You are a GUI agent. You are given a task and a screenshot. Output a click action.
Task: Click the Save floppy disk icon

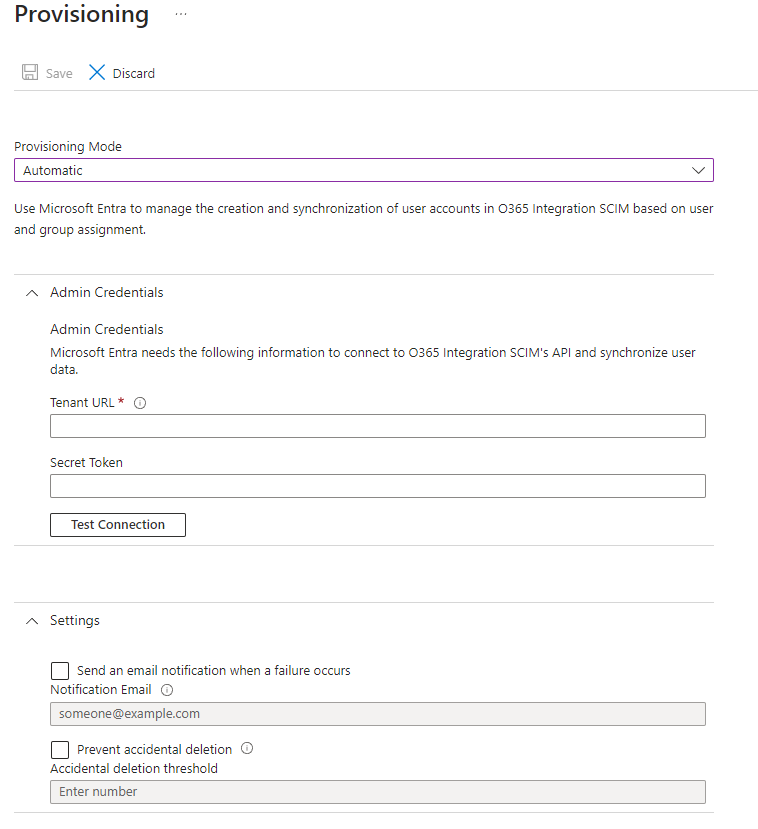tap(30, 73)
